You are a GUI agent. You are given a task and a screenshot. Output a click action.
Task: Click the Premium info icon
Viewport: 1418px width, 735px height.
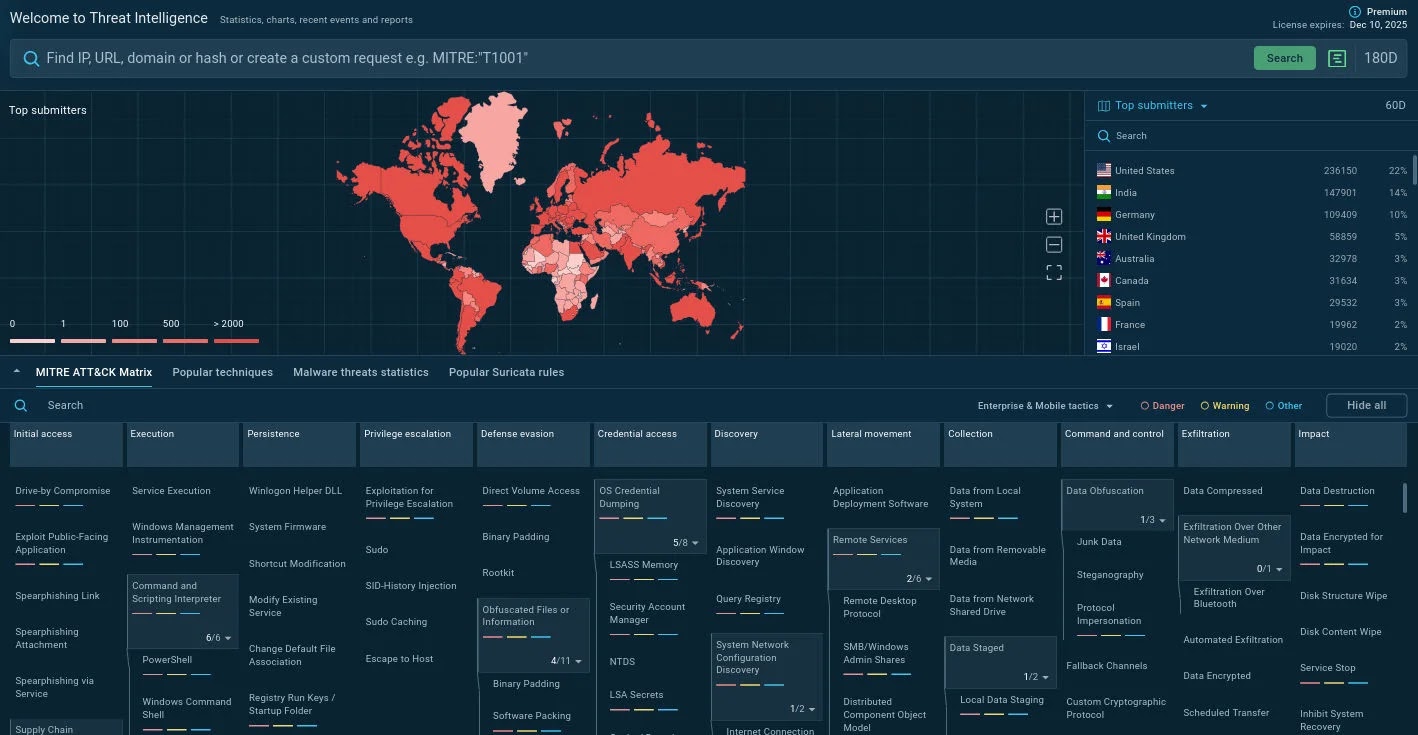1355,12
